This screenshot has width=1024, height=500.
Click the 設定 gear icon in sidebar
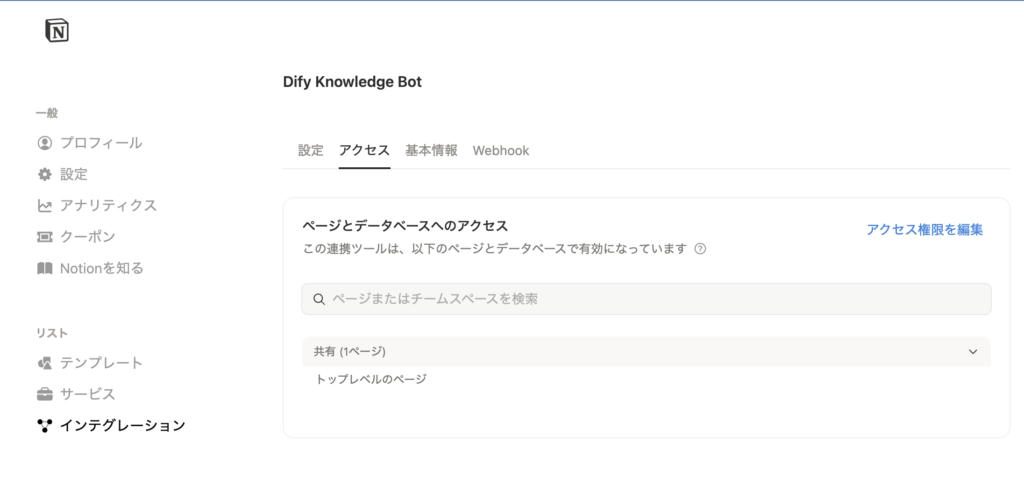point(44,174)
